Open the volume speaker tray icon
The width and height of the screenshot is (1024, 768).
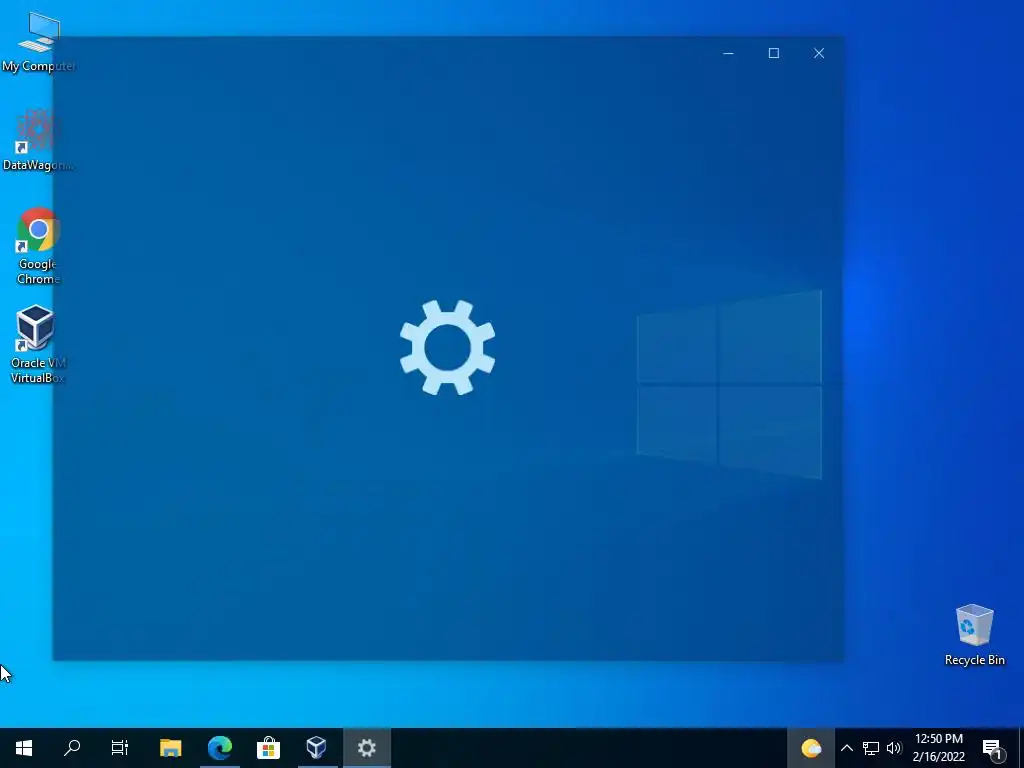click(x=894, y=748)
